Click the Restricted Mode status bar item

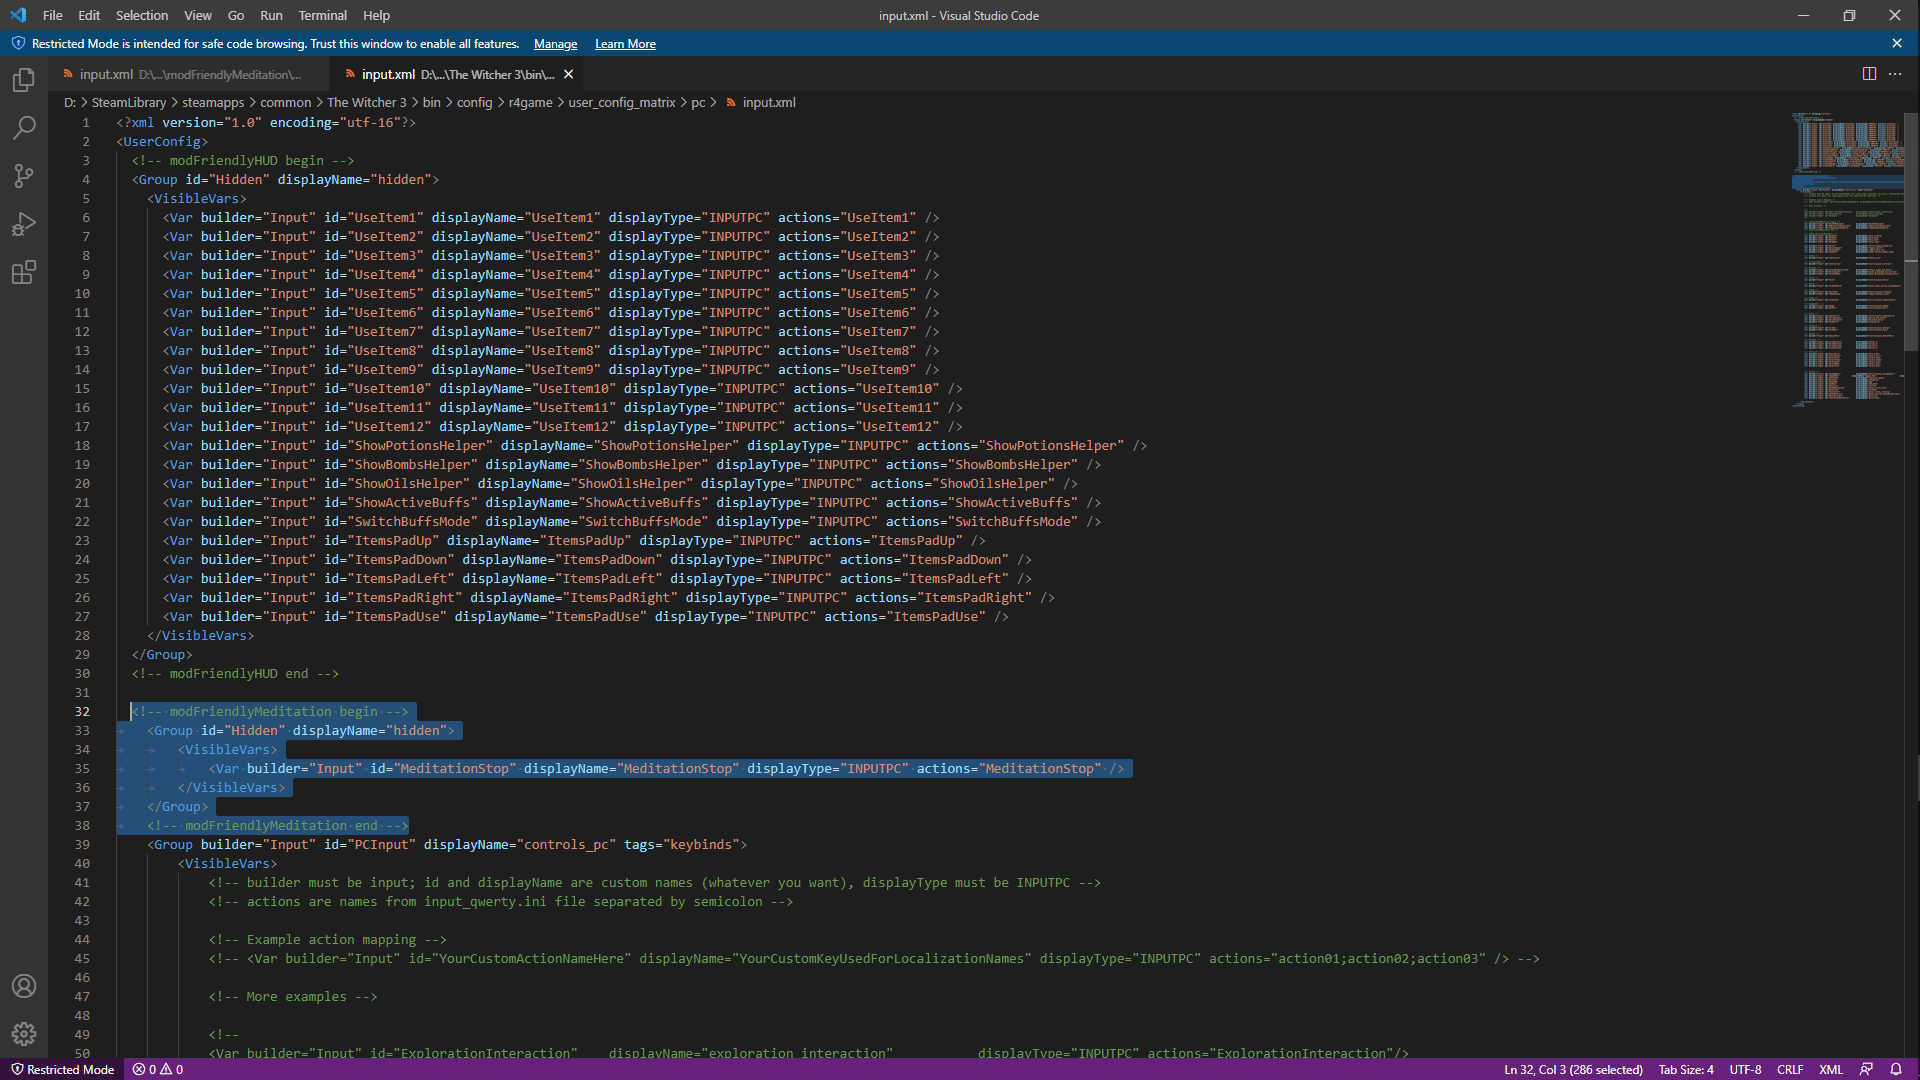click(x=62, y=1069)
